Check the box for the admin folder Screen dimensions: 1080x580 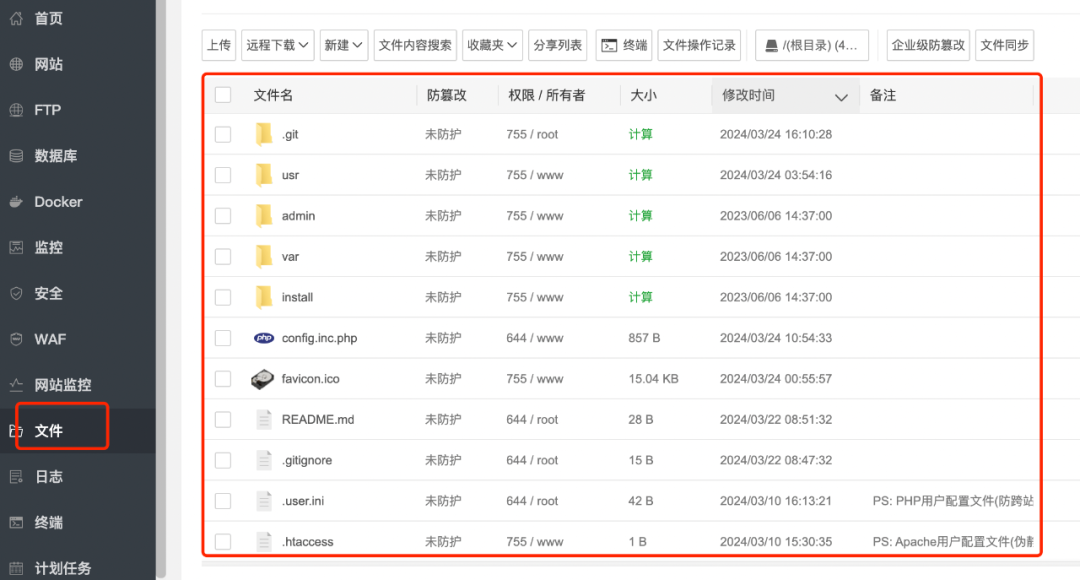tap(223, 216)
